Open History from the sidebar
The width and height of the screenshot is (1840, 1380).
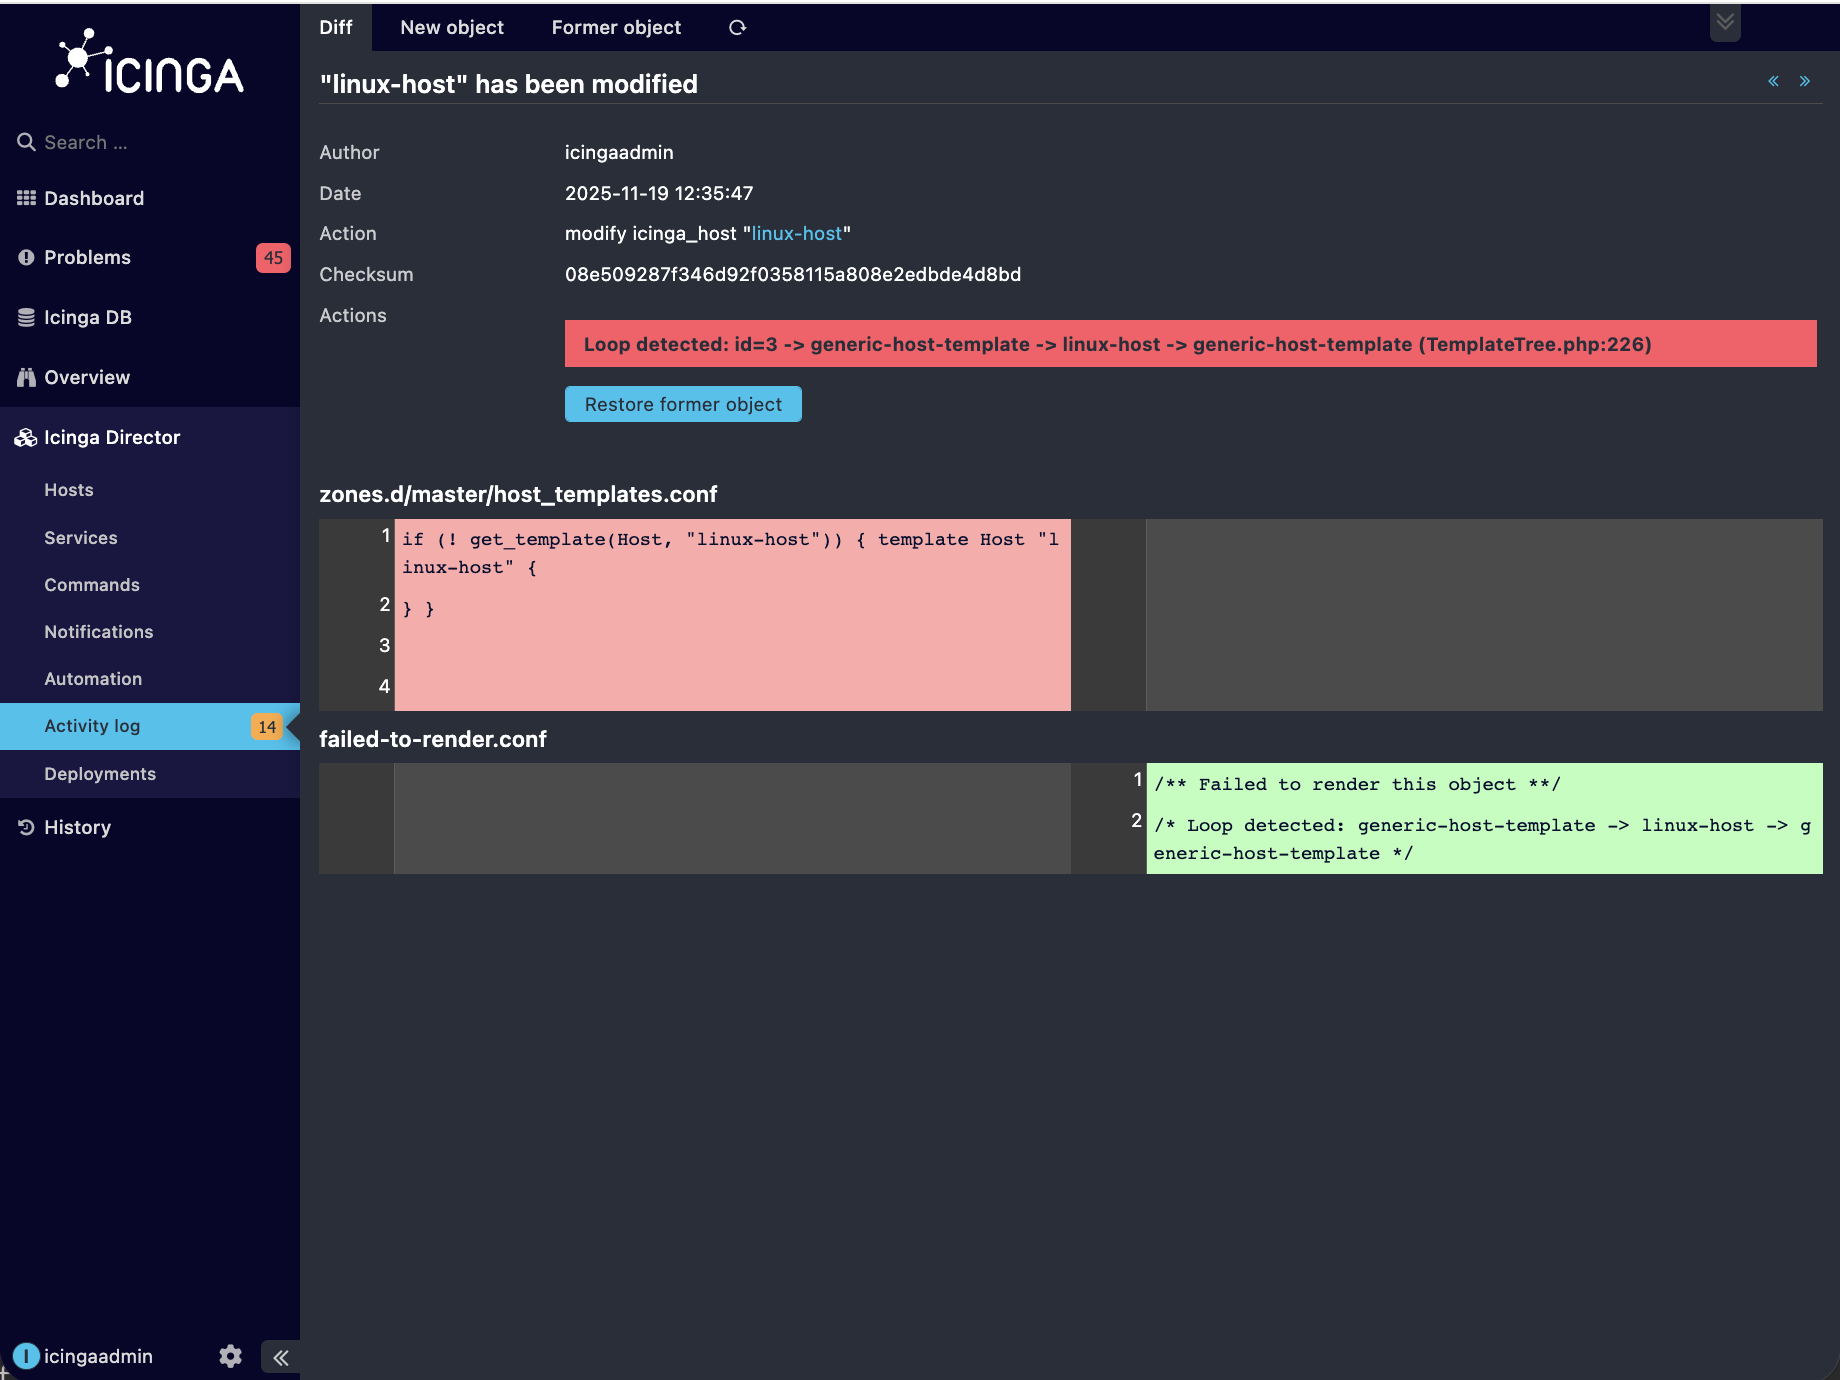click(x=77, y=827)
